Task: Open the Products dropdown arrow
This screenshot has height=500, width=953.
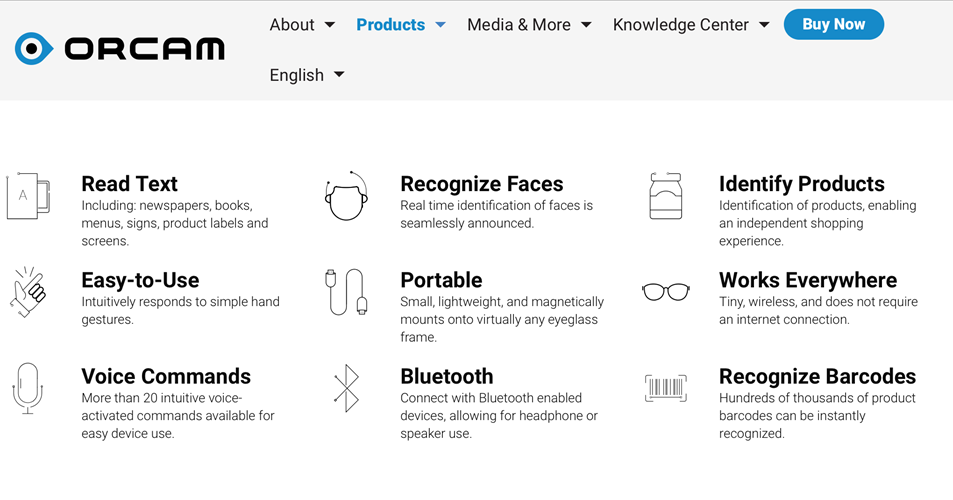Action: click(x=441, y=25)
